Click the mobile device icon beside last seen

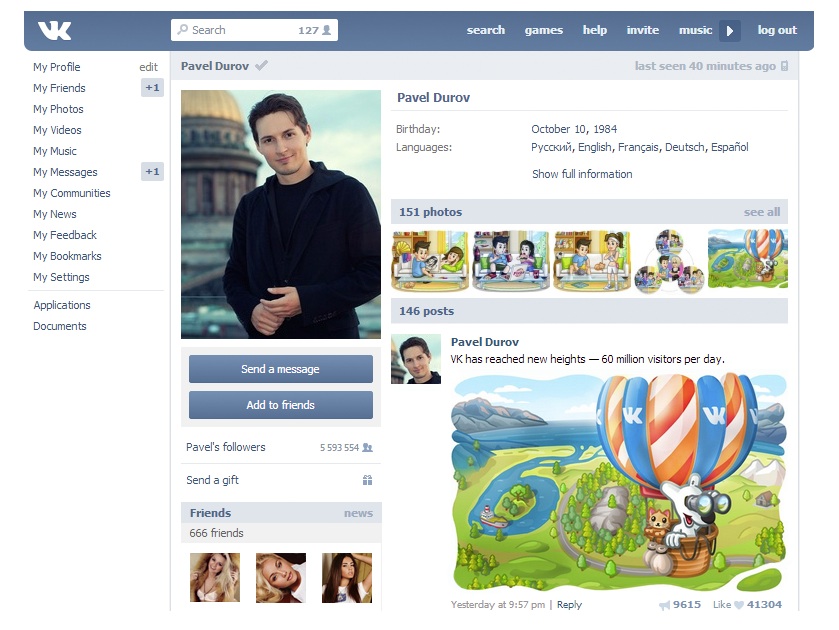tap(784, 66)
